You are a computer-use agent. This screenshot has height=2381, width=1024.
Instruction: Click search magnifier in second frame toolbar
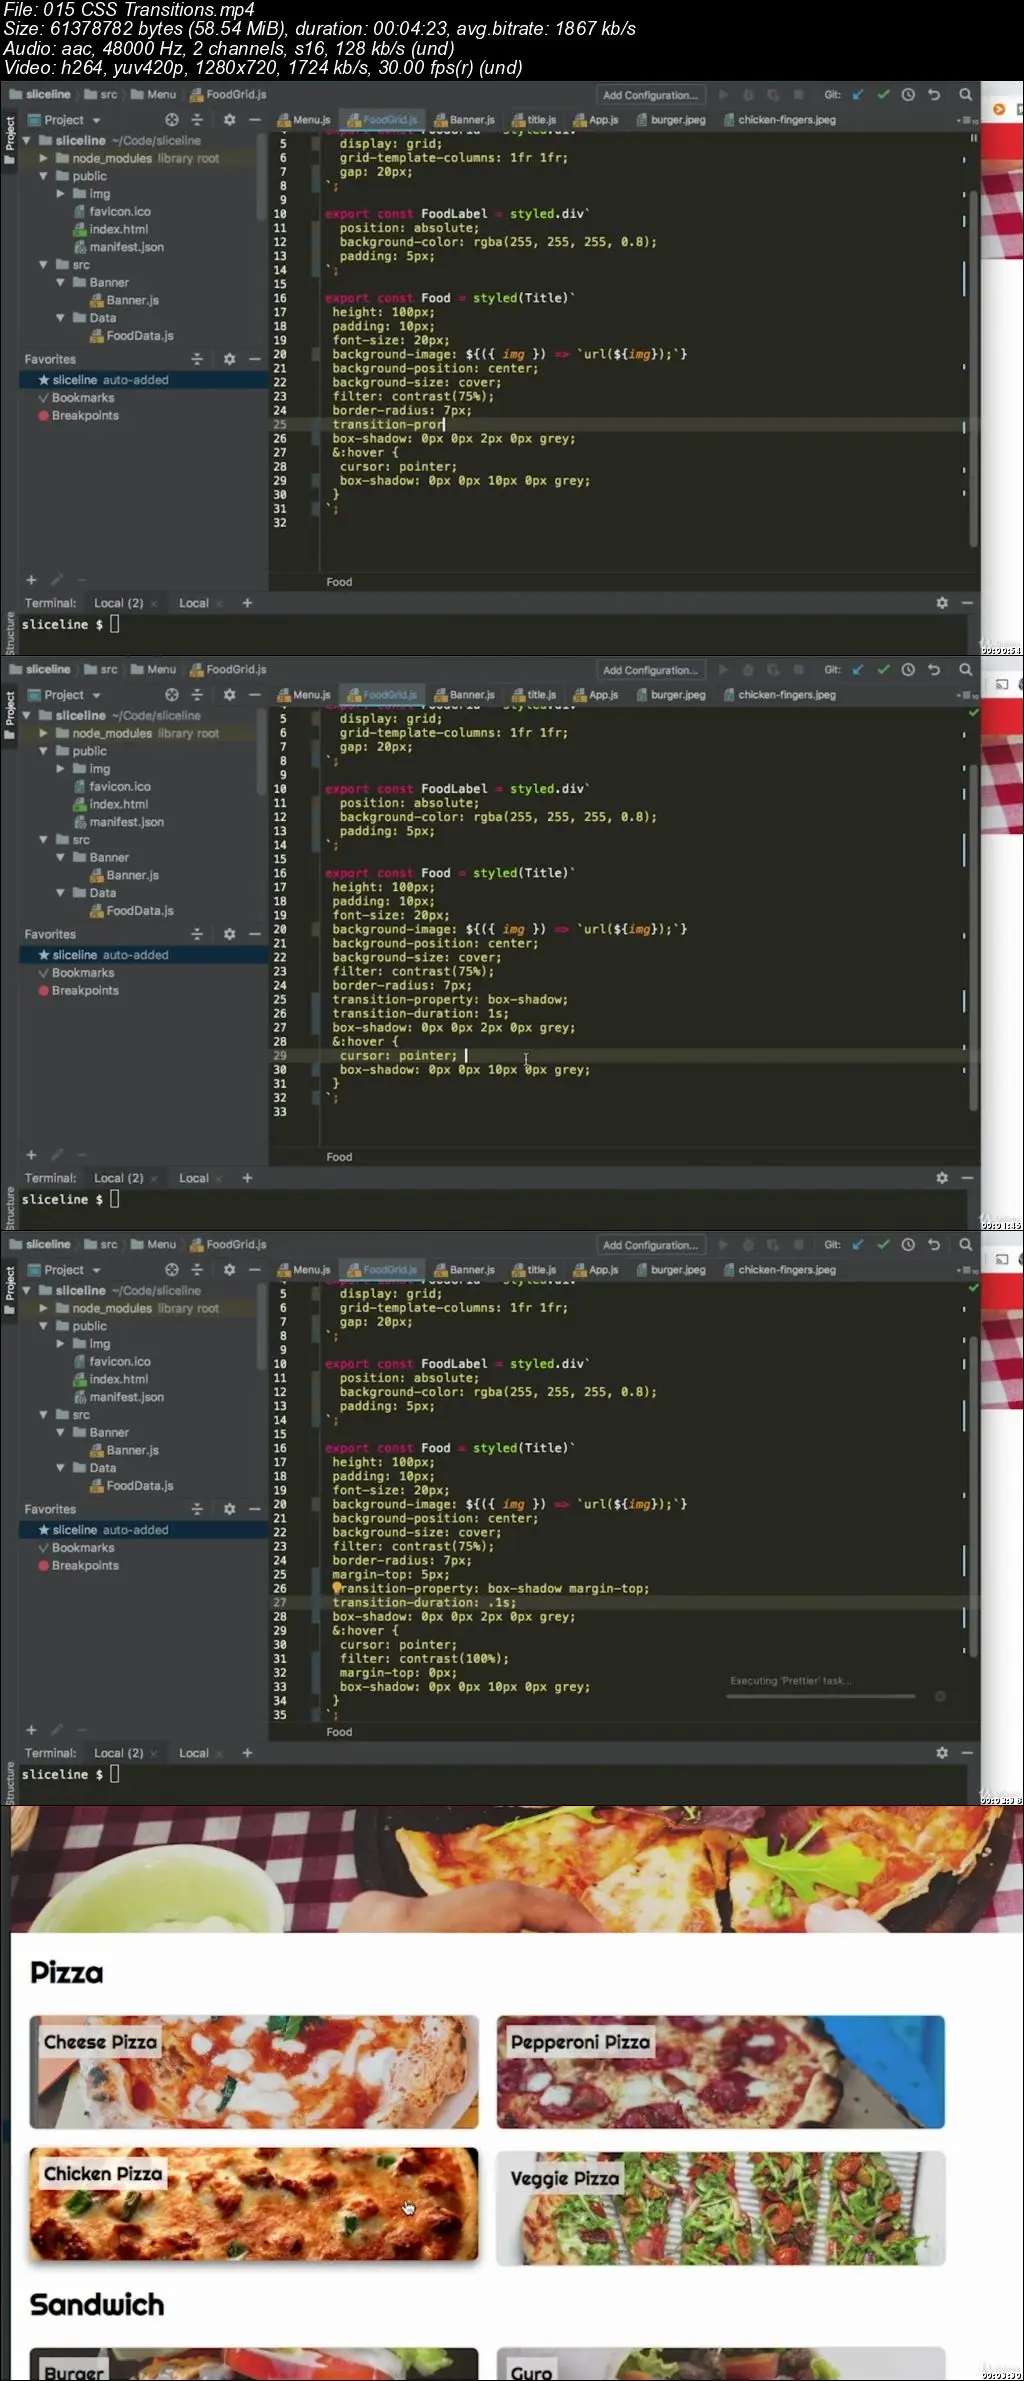click(x=965, y=670)
